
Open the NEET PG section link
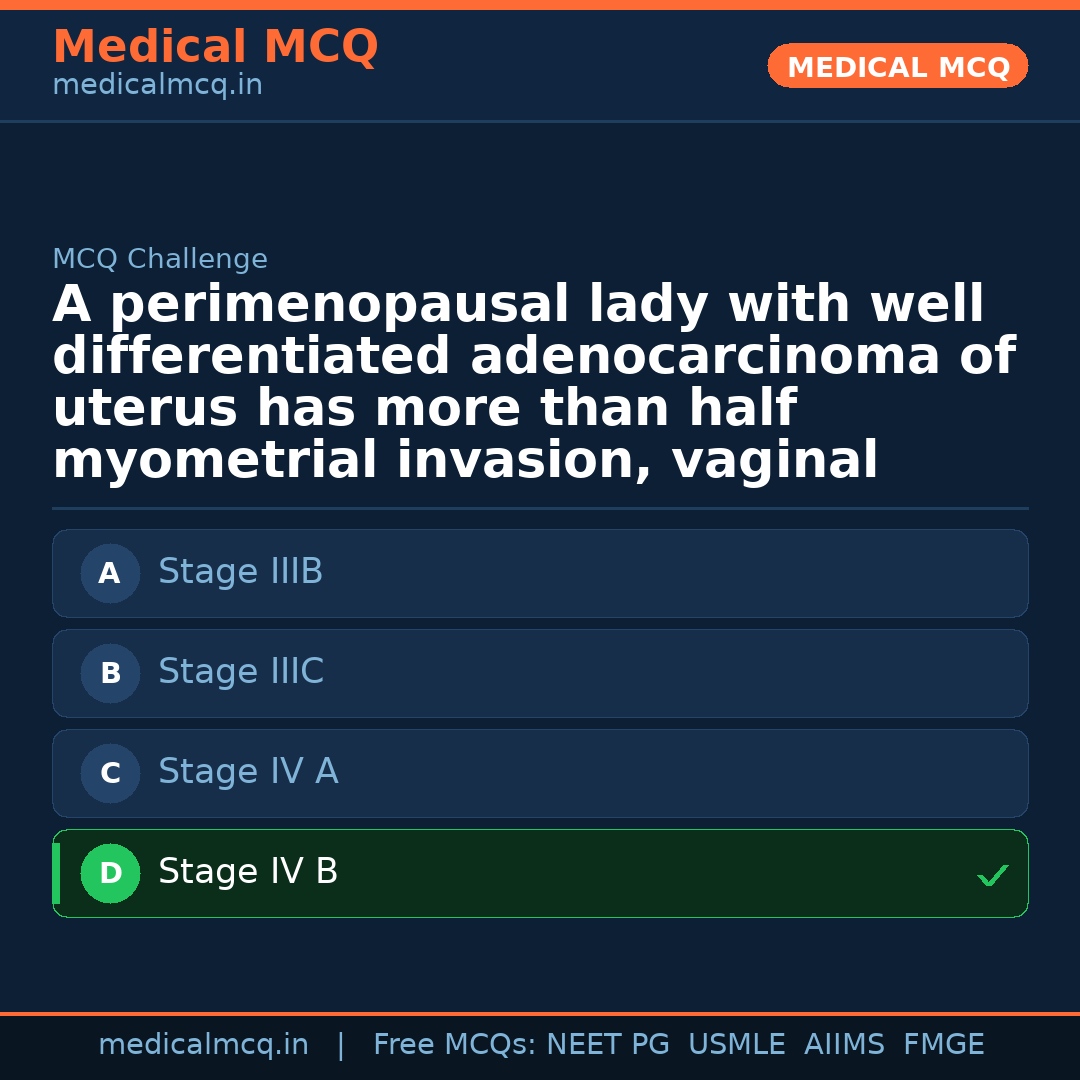(x=607, y=1044)
